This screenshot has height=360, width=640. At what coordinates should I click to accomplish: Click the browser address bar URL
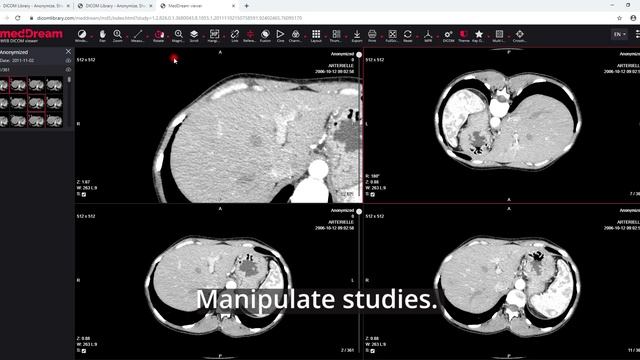click(169, 18)
